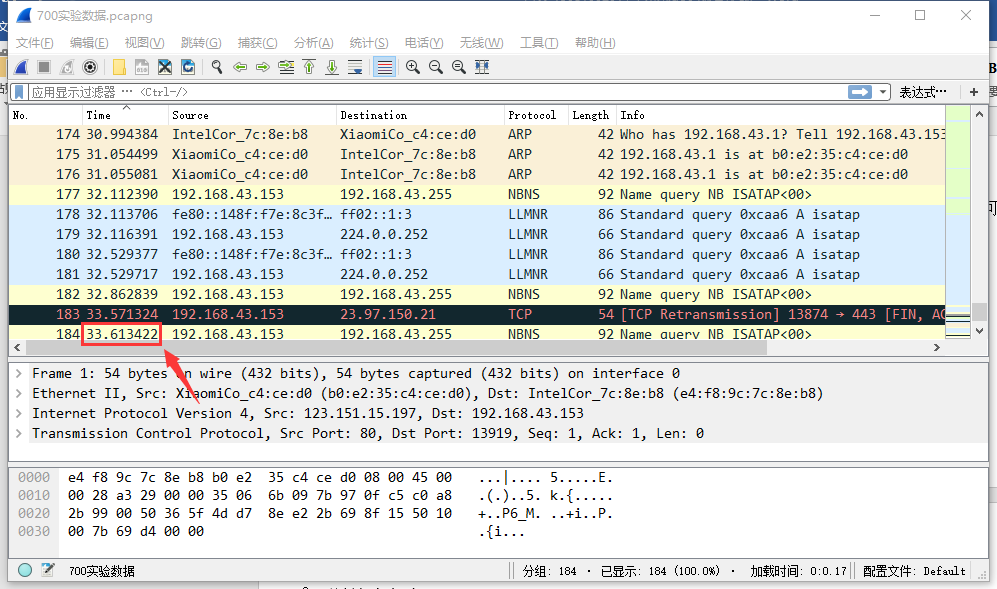Jump to the last packet icon

332,67
